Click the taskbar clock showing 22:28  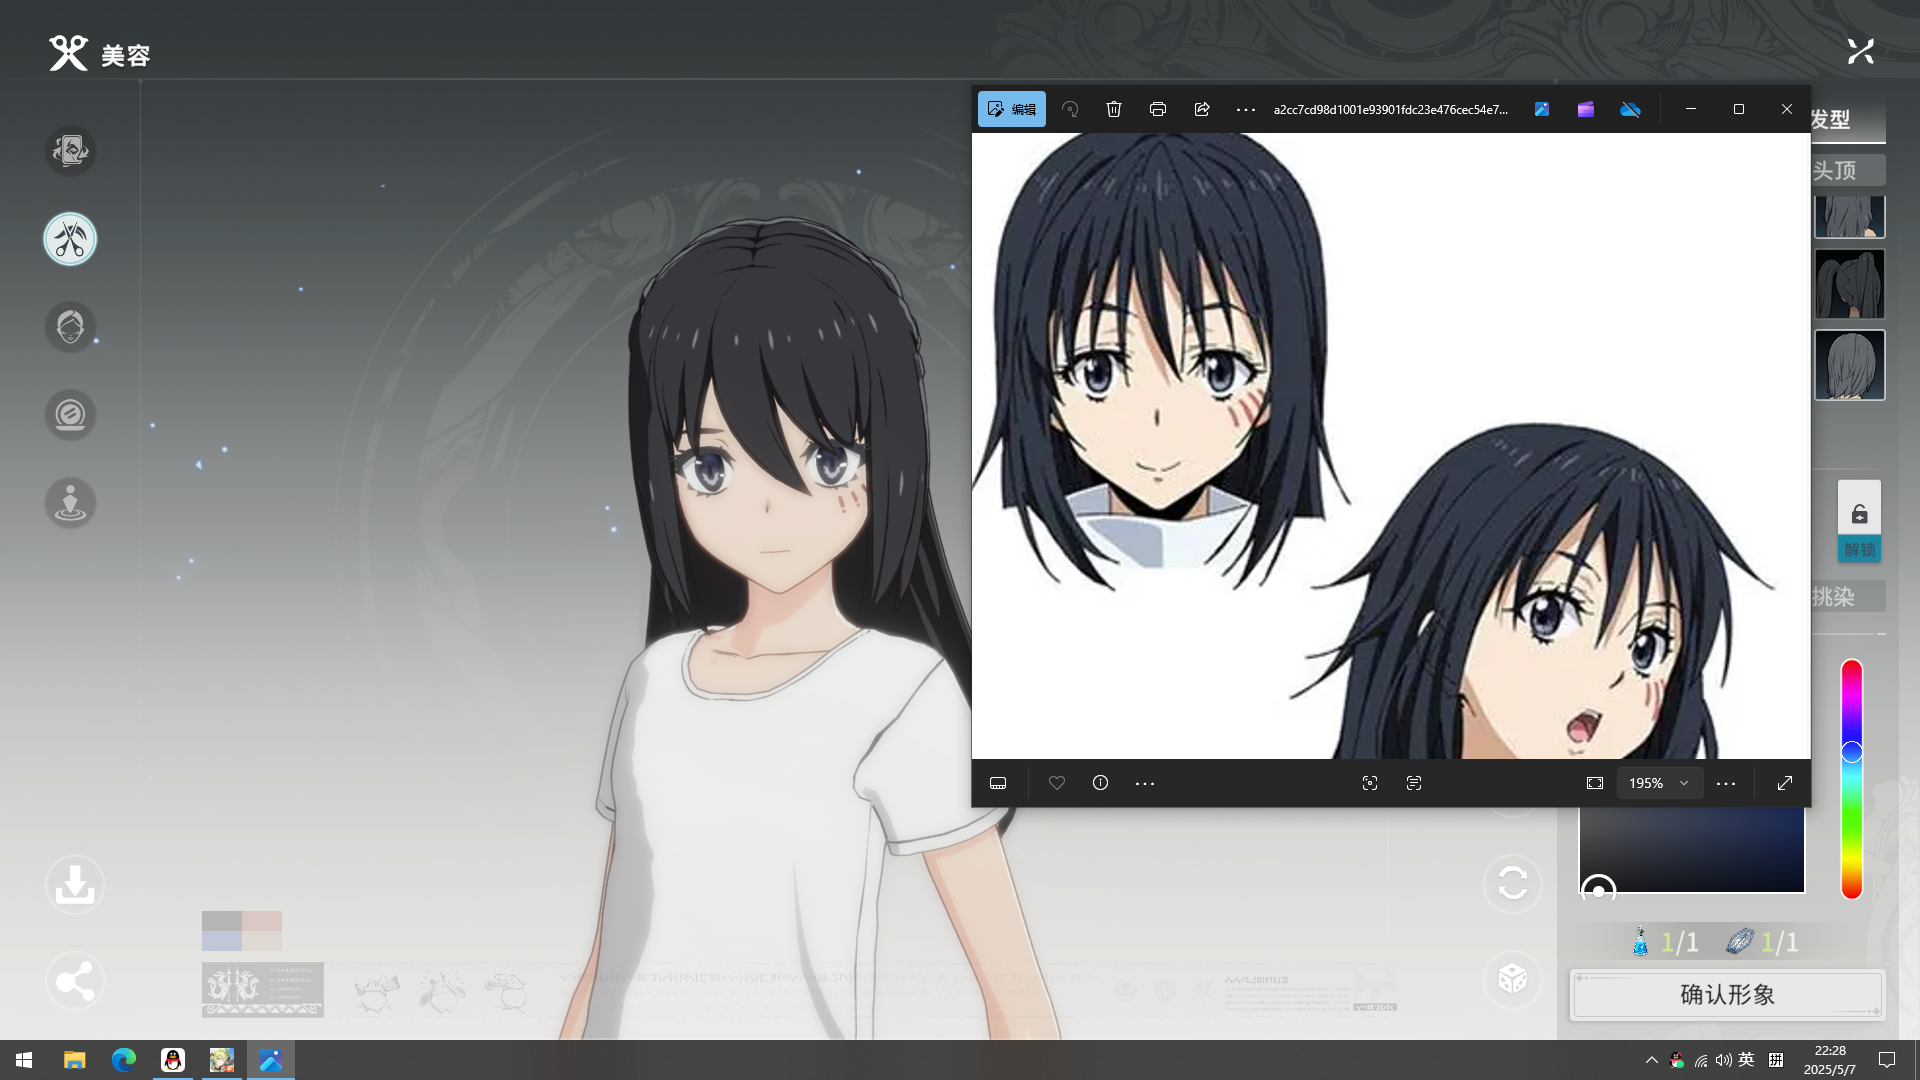1830,1060
